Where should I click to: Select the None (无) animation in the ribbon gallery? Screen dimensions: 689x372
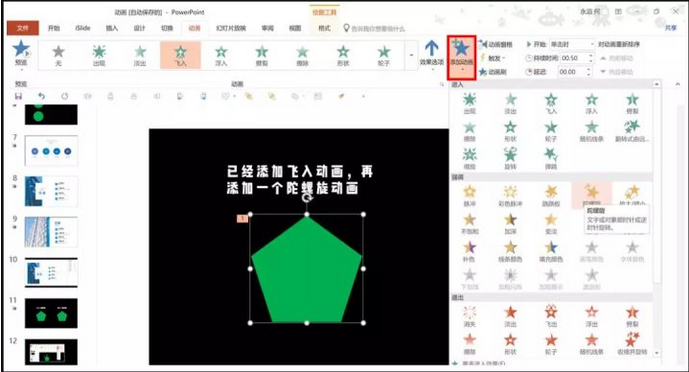(58, 55)
